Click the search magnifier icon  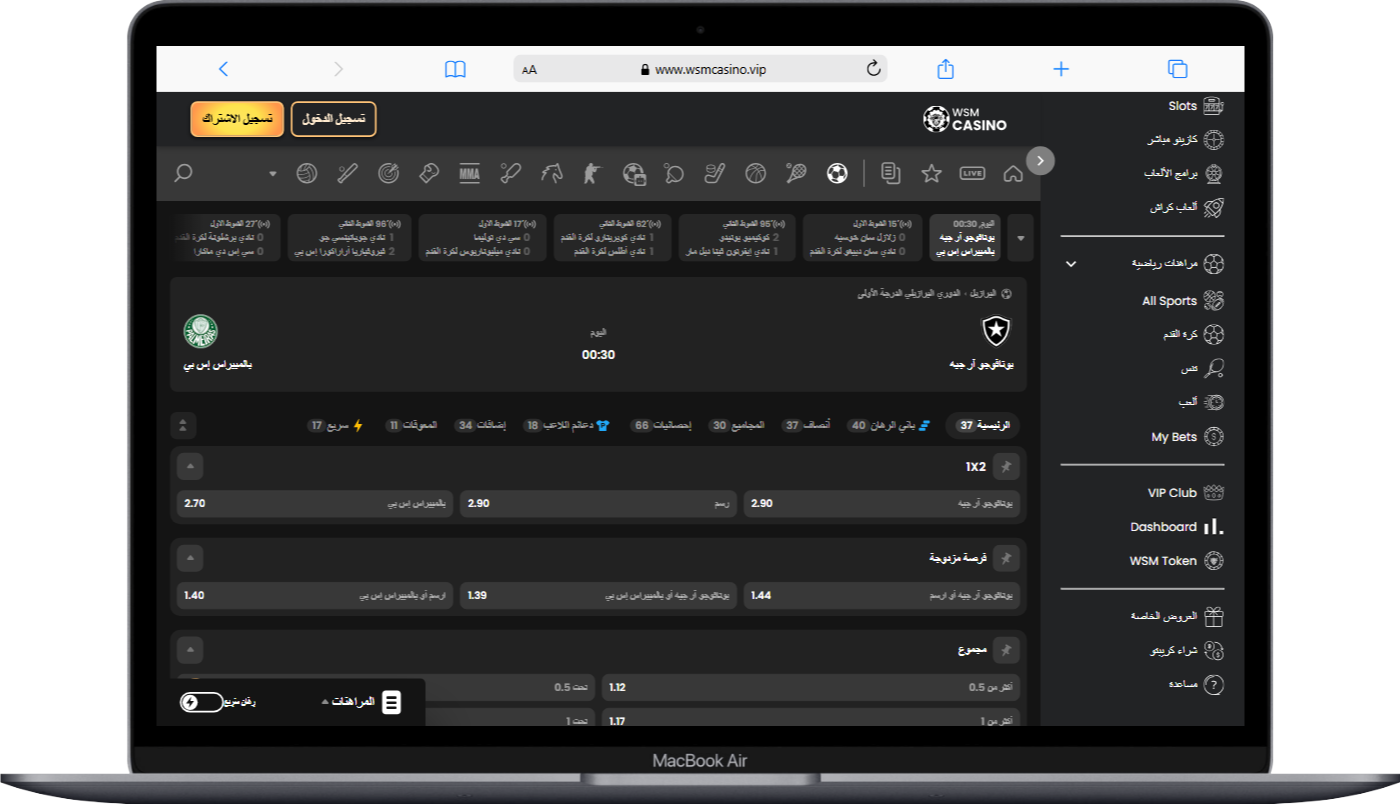(183, 173)
